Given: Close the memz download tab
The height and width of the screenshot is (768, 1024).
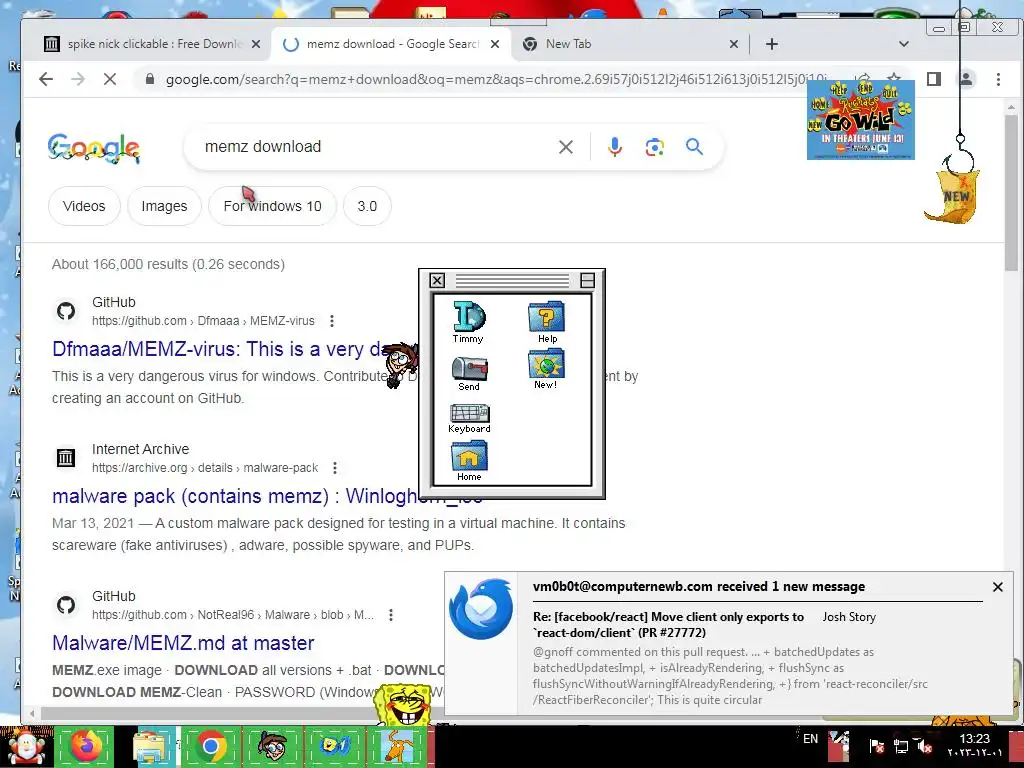Looking at the screenshot, I should [495, 44].
